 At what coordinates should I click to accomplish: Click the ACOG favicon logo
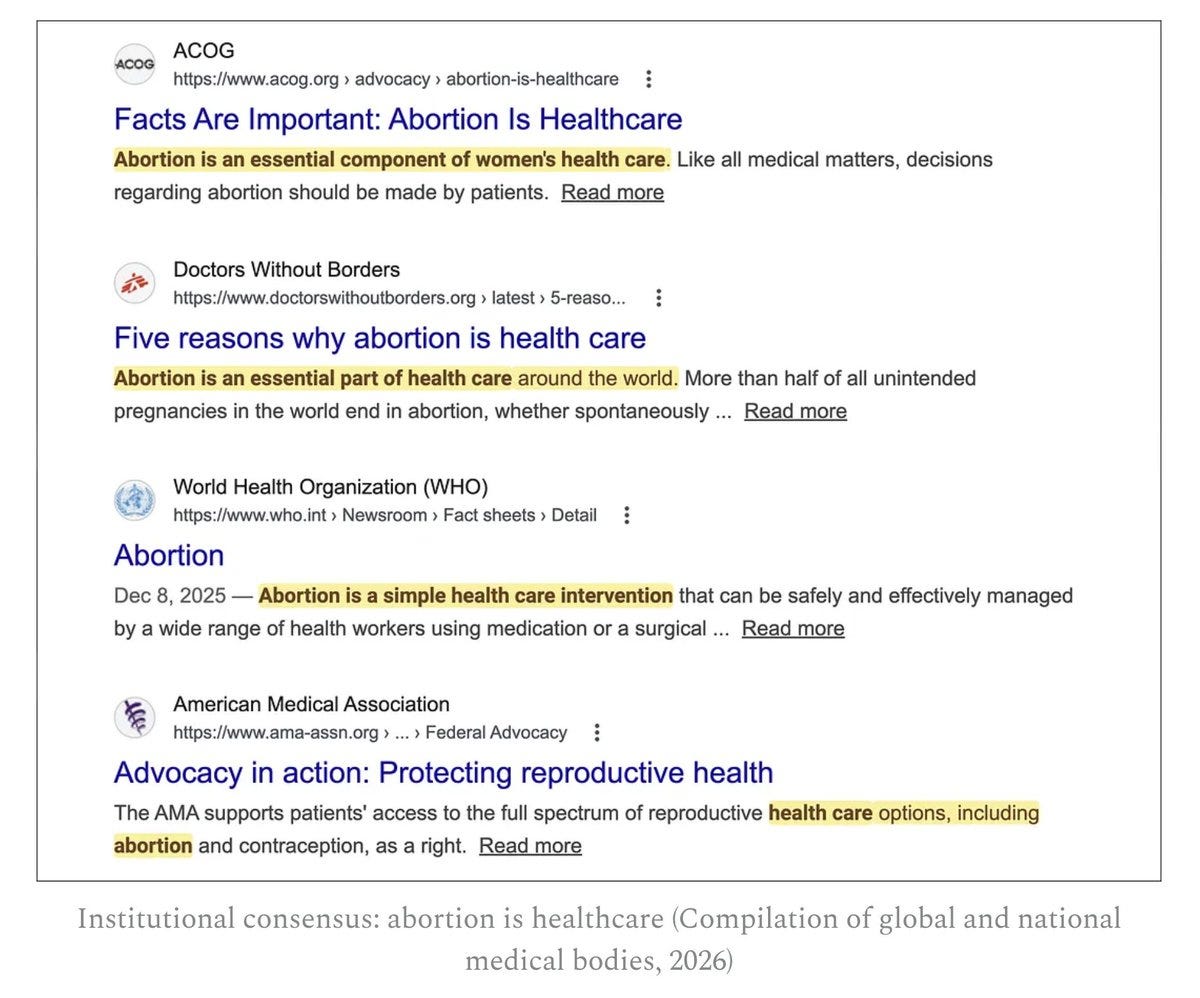pyautogui.click(x=135, y=64)
